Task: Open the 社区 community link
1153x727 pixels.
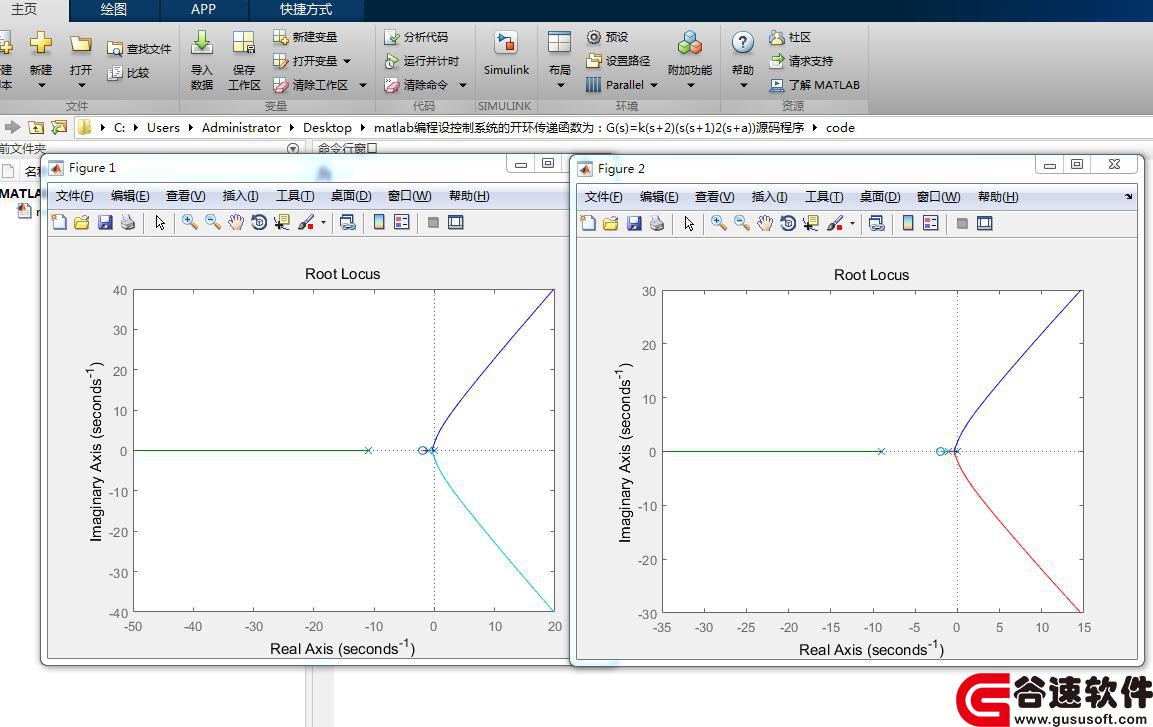Action: point(790,37)
